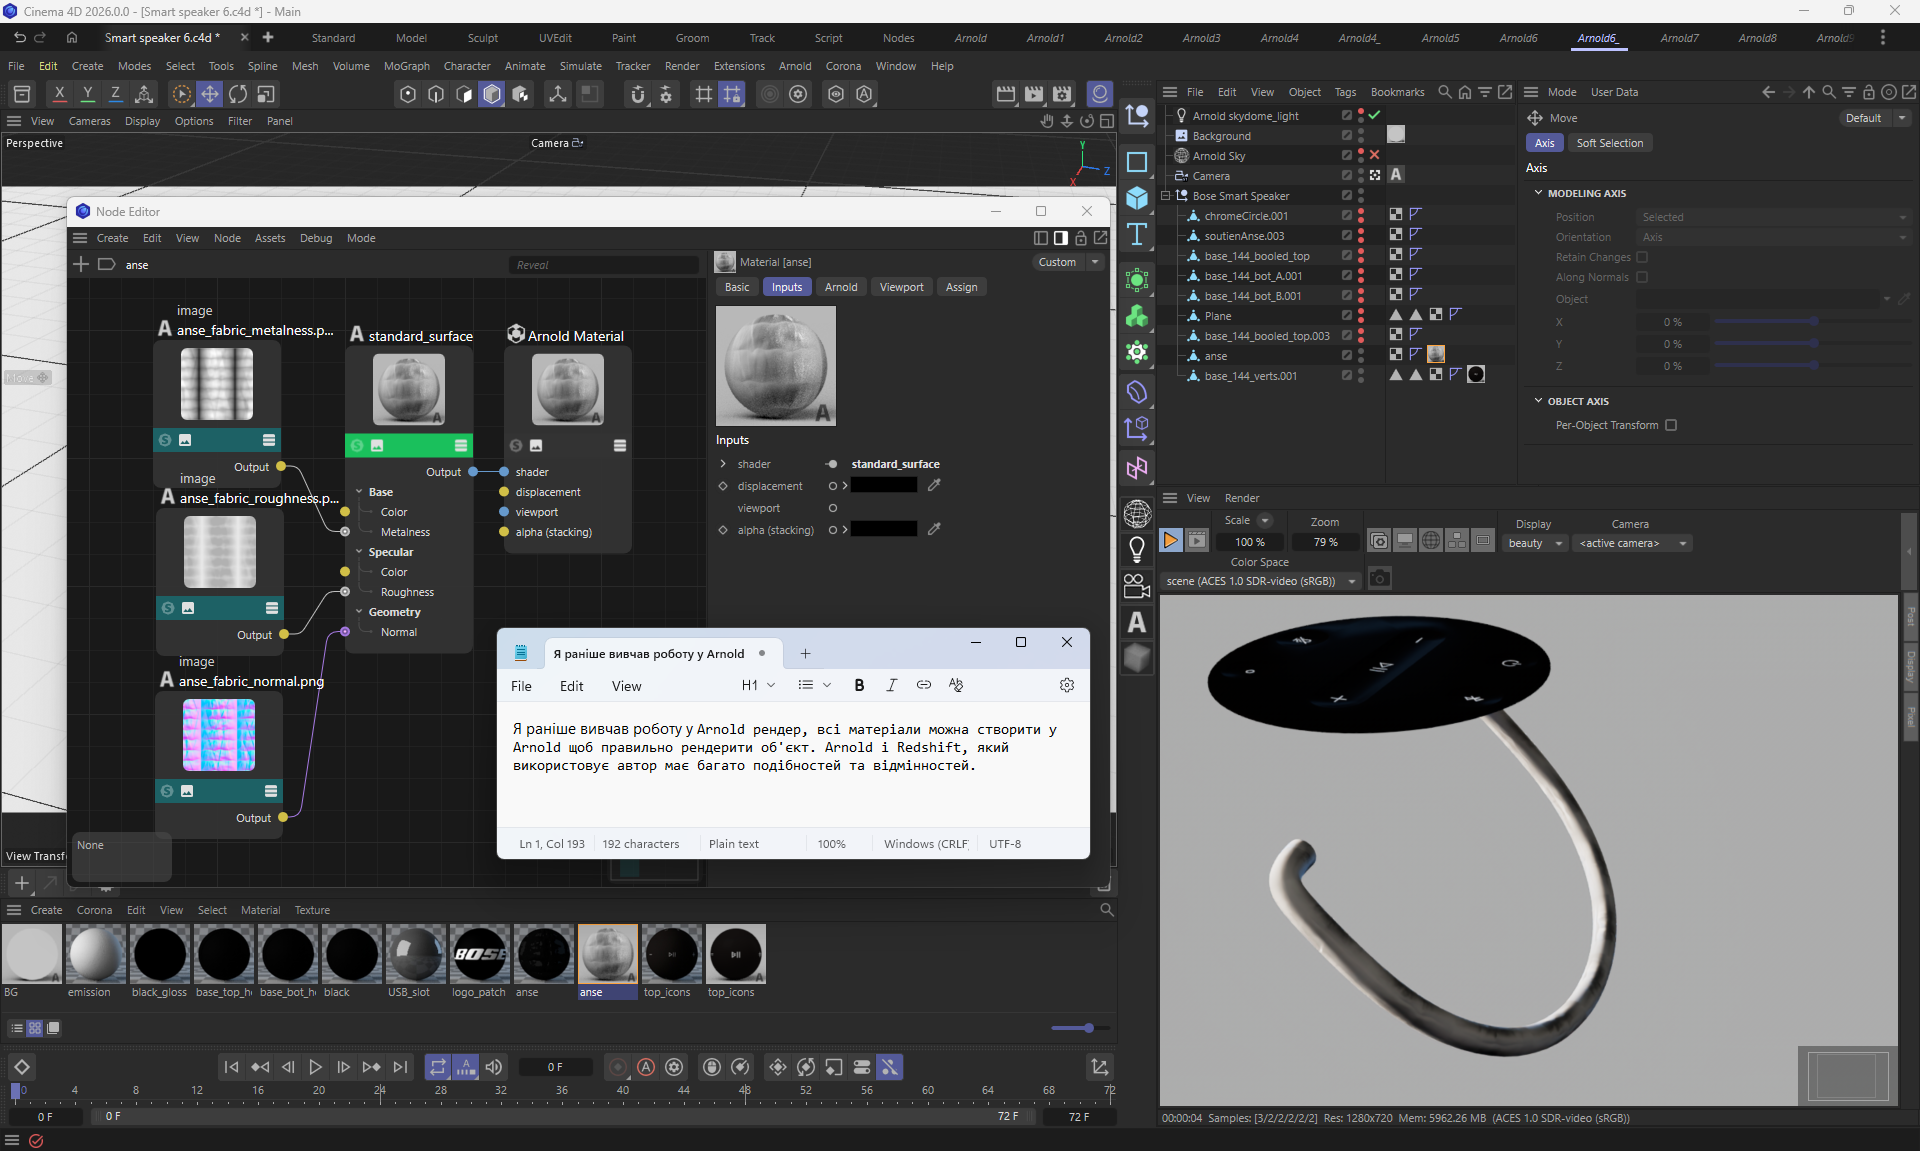The image size is (1920, 1151).
Task: Select the Rotate tool in top toolbar
Action: point(238,94)
